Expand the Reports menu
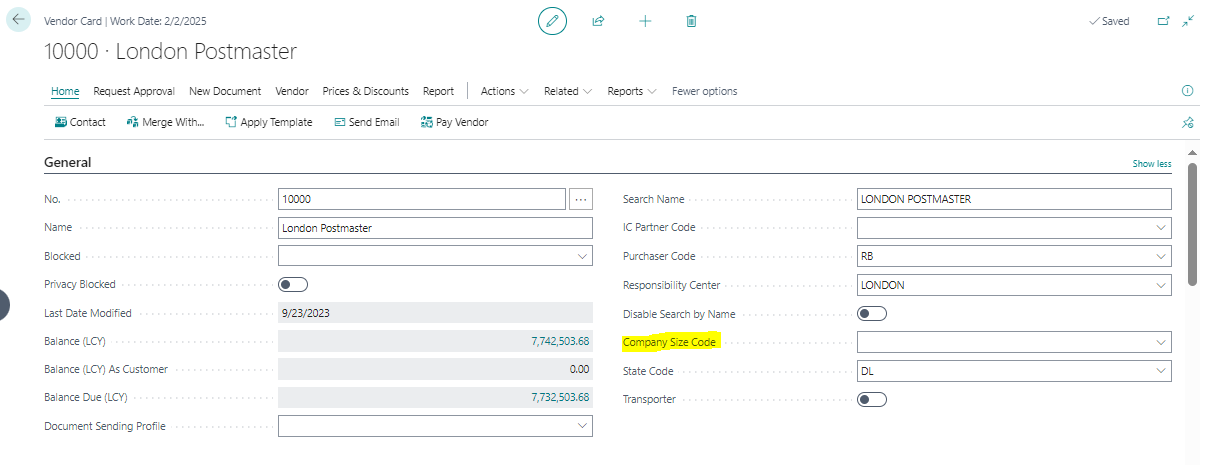1222x465 pixels. point(632,91)
